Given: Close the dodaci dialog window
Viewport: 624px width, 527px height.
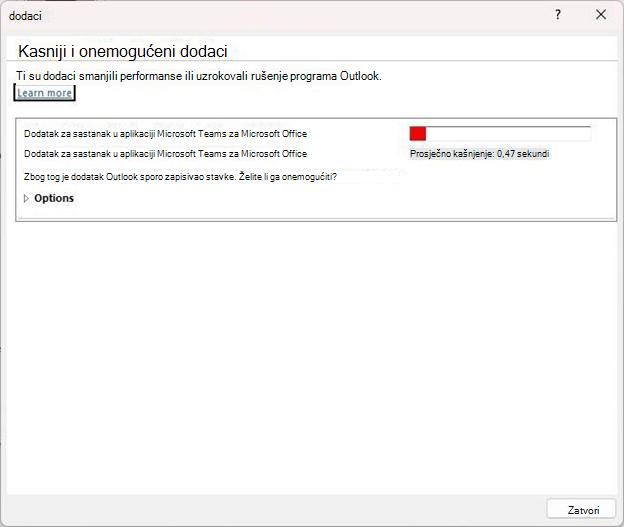Looking at the screenshot, I should [601, 15].
